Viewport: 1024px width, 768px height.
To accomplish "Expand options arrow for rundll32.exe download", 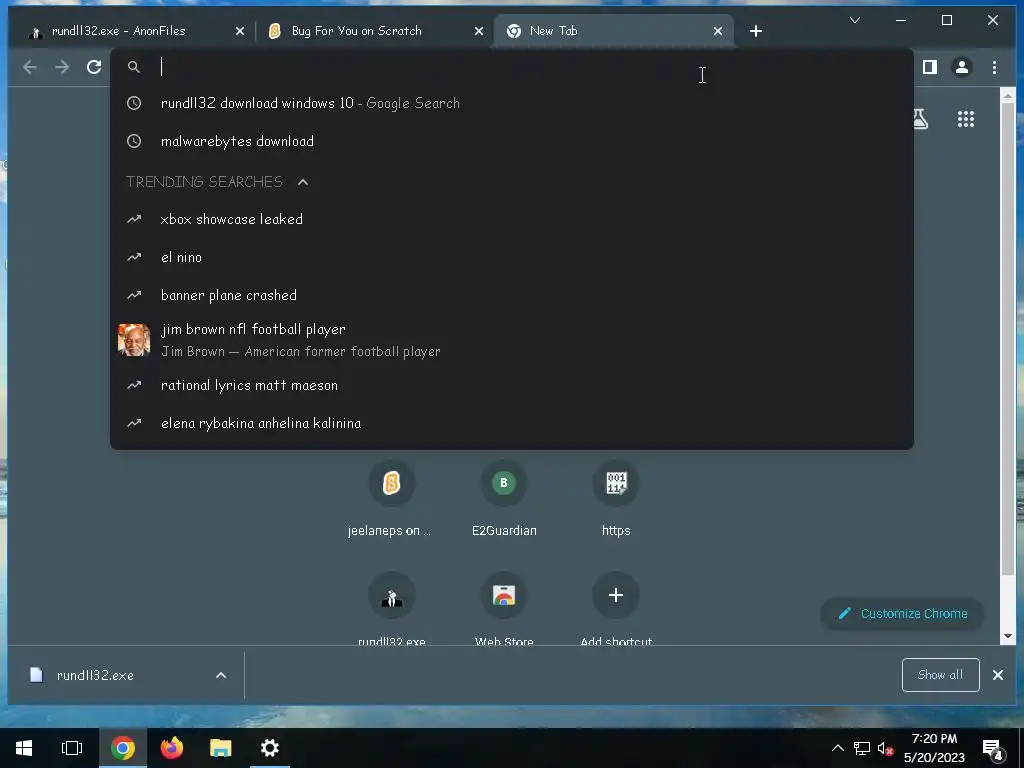I will point(221,675).
